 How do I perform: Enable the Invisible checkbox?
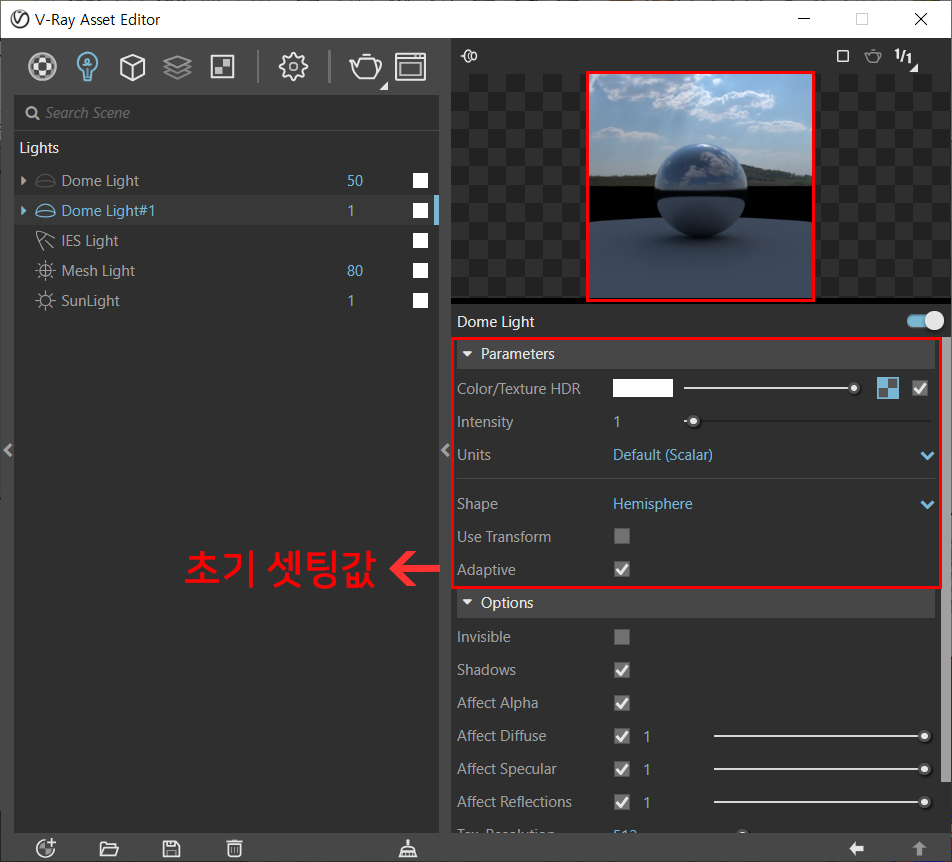point(622,637)
